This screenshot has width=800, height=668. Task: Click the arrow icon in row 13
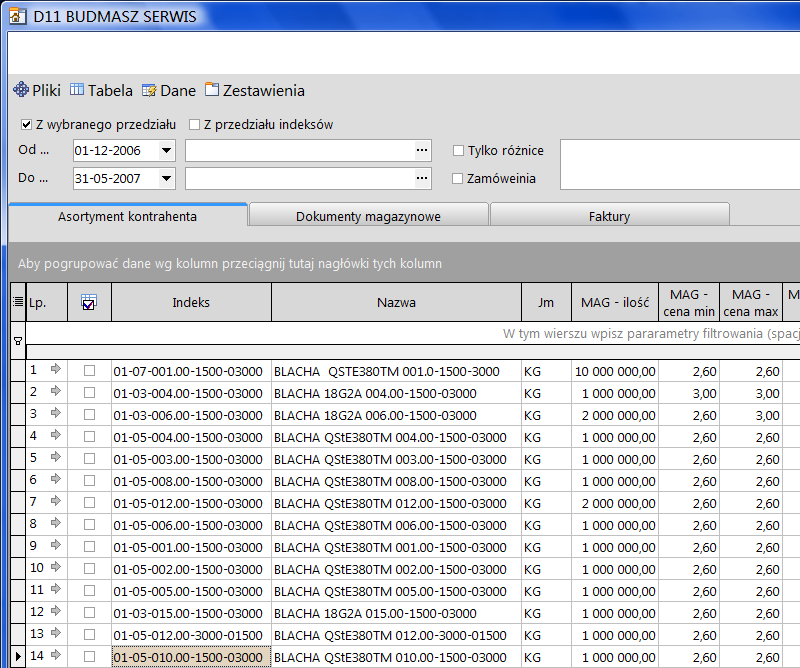(x=56, y=632)
